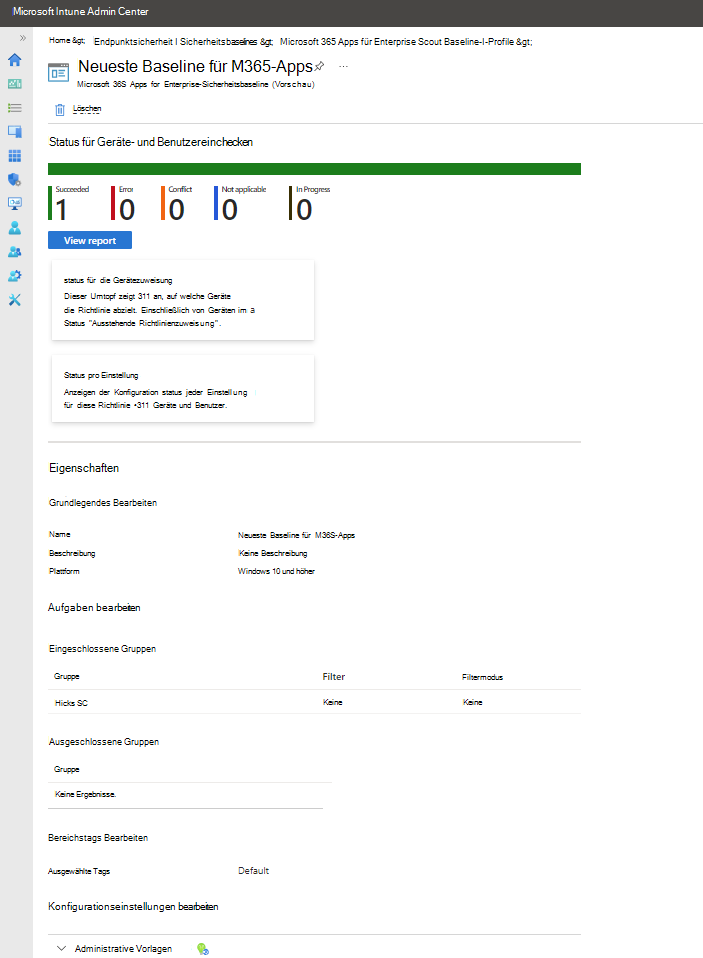Select the Default scope tag value
Viewport: 703px width, 958px height.
[253, 871]
